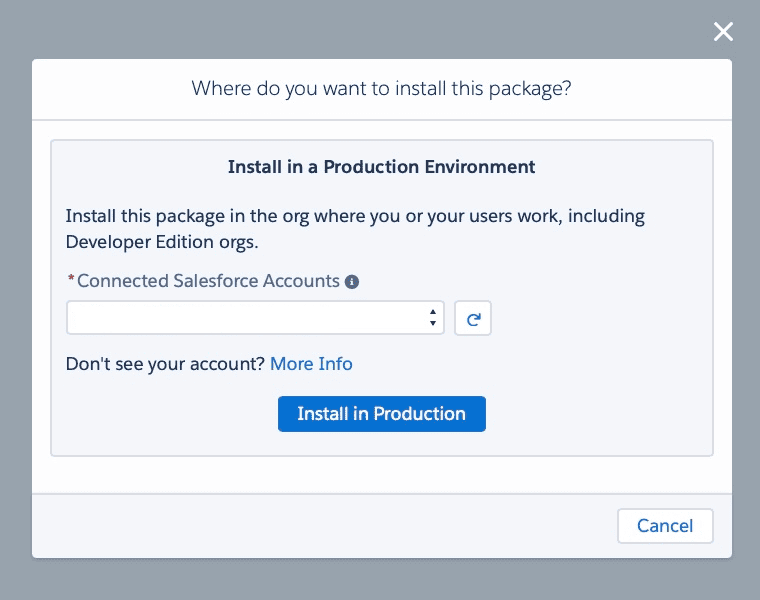Refresh the connected accounts list
Screen dimensions: 760x600
[x=473, y=318]
